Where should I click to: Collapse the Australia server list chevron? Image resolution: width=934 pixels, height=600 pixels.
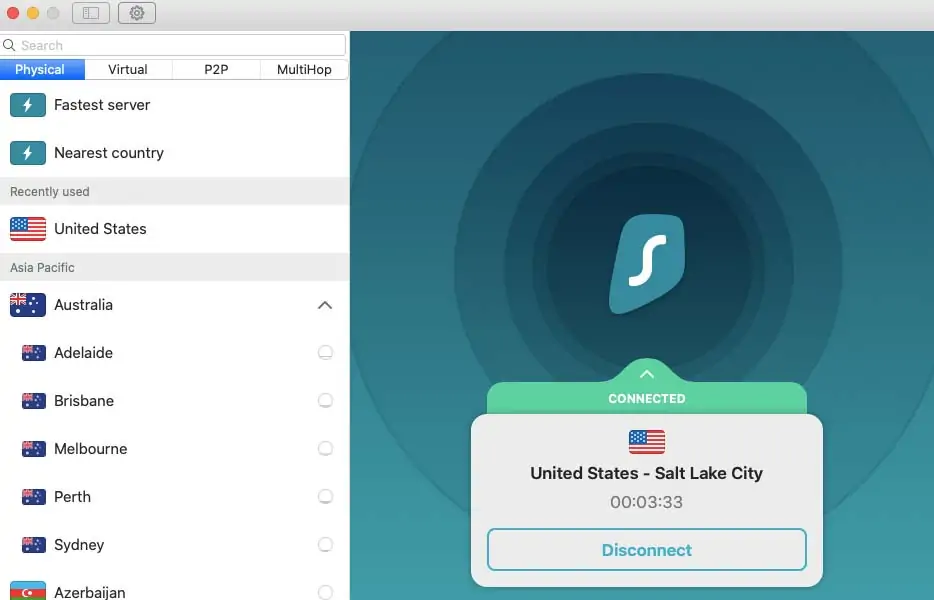pos(325,305)
